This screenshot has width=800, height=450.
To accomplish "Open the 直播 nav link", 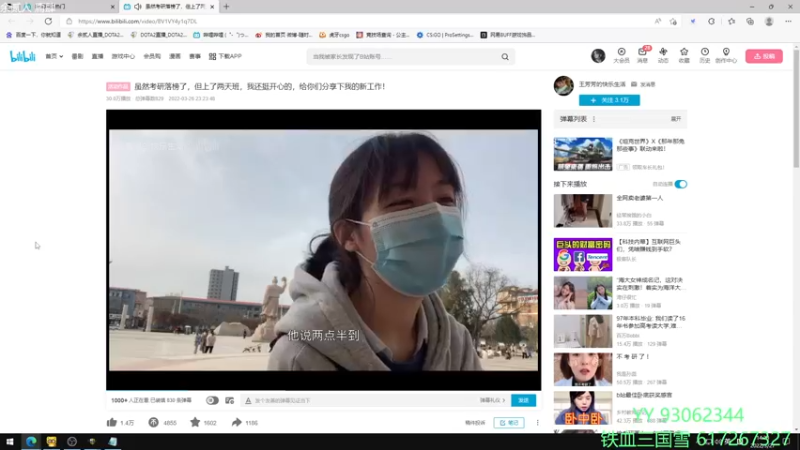I will 97,56.
